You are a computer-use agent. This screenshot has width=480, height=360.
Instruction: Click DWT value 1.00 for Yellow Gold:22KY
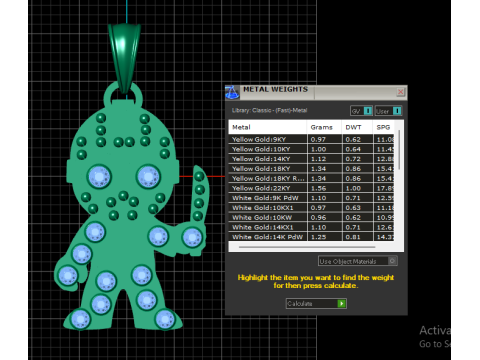tap(353, 188)
